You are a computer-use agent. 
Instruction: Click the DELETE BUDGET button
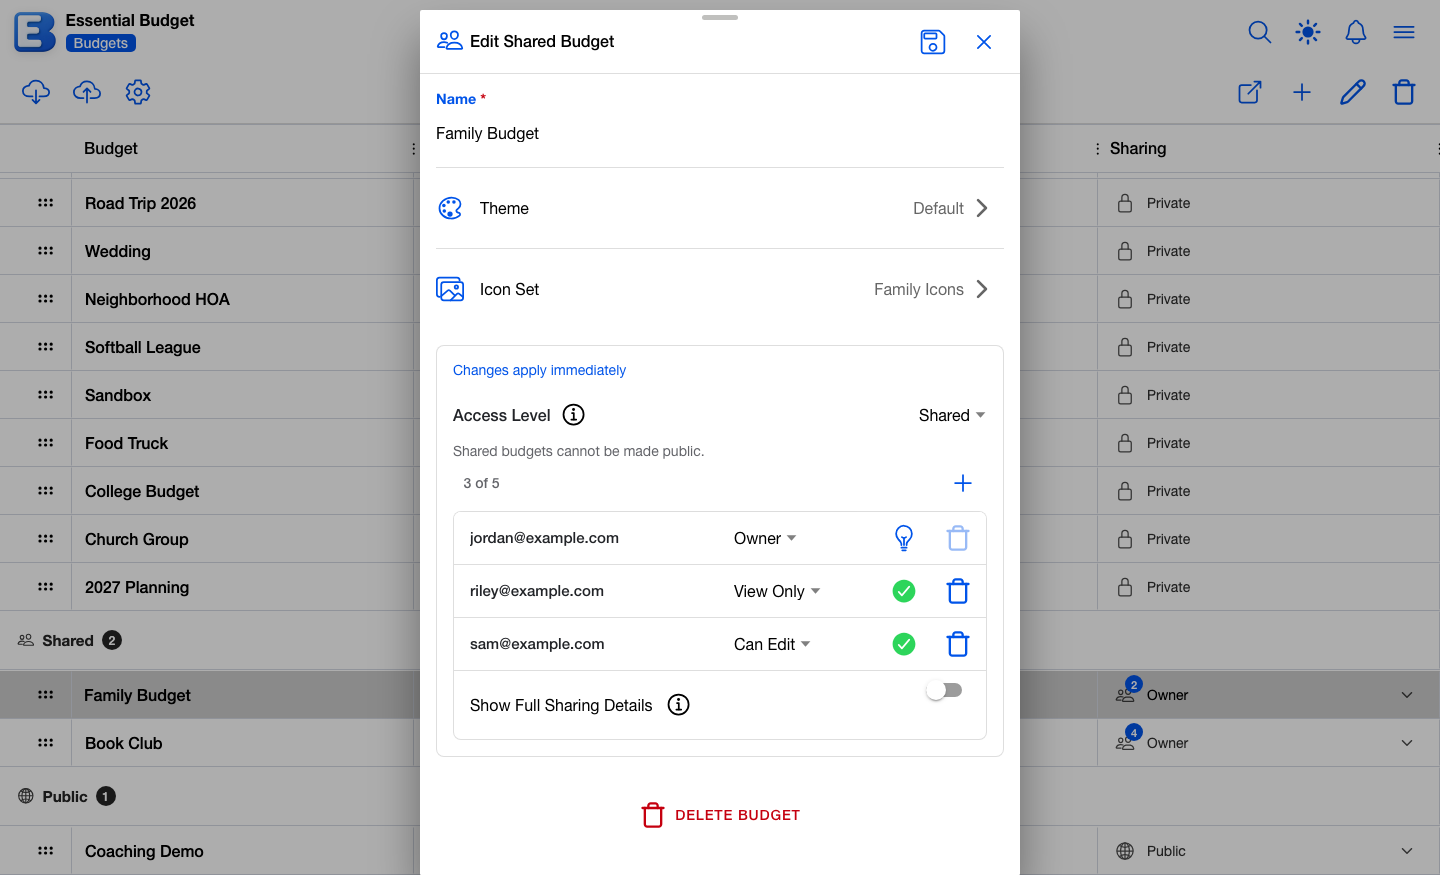coord(720,815)
